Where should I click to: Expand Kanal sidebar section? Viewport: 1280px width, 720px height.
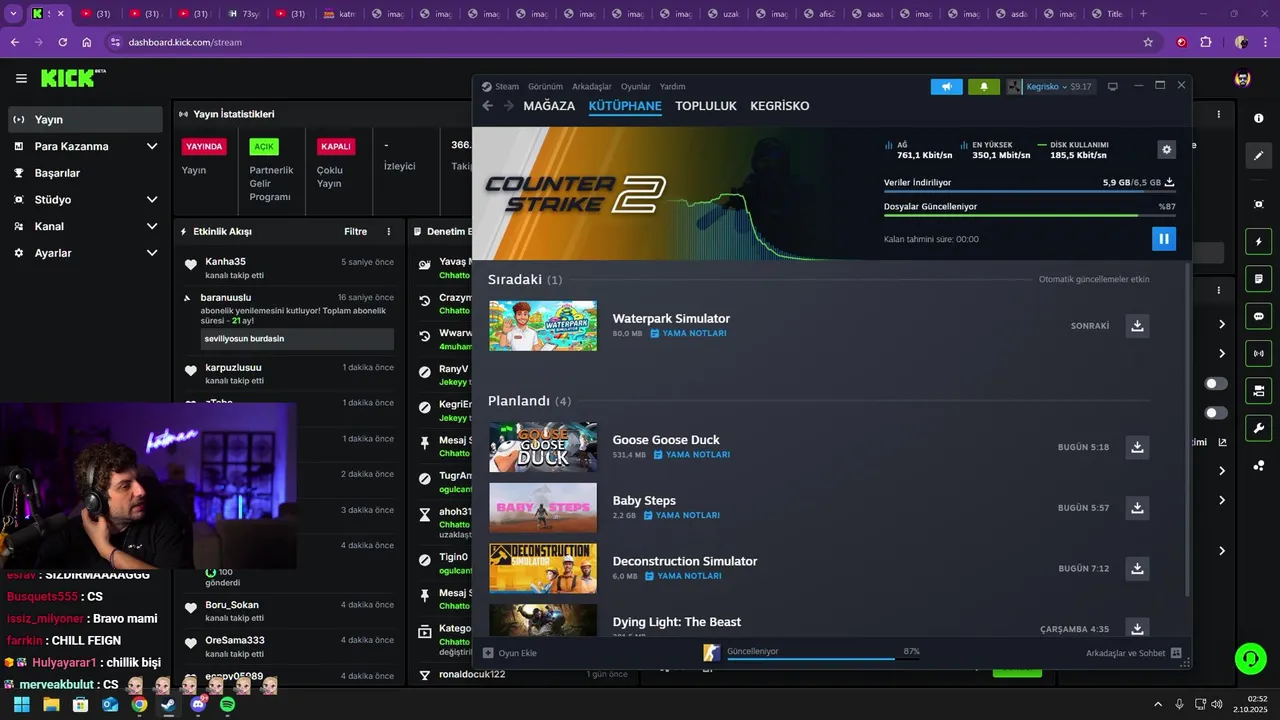click(152, 226)
